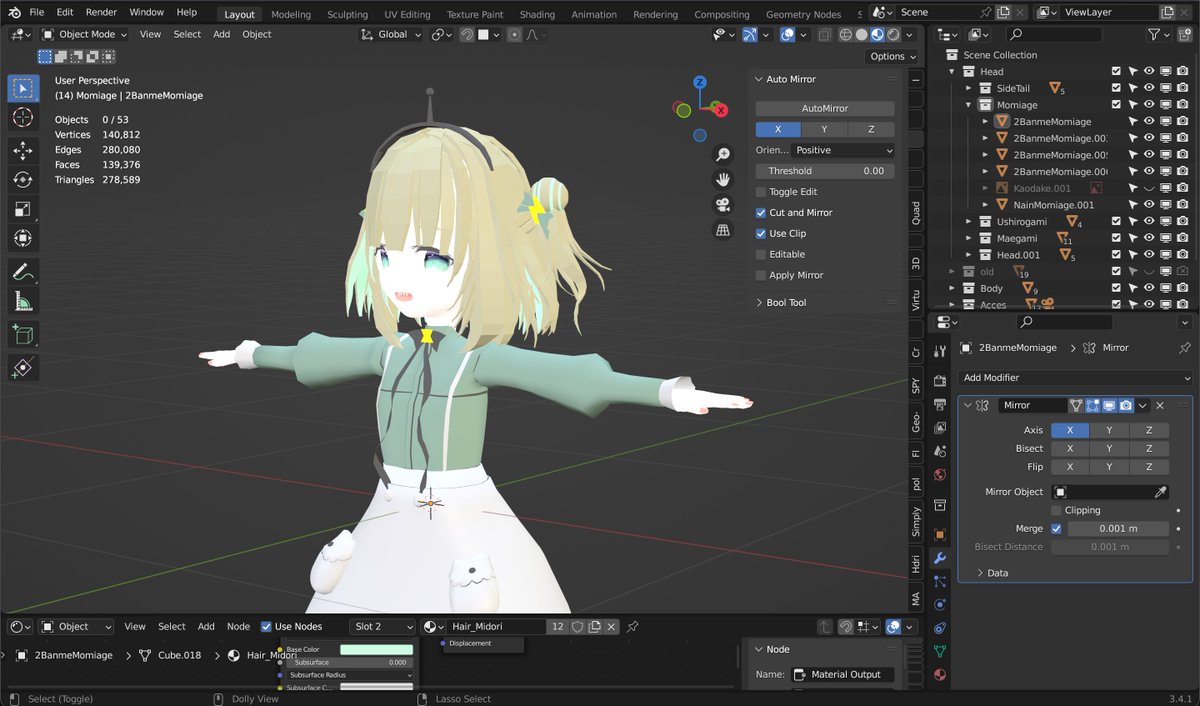The width and height of the screenshot is (1200, 706).
Task: Open the Physics properties tab
Action: pyautogui.click(x=939, y=604)
